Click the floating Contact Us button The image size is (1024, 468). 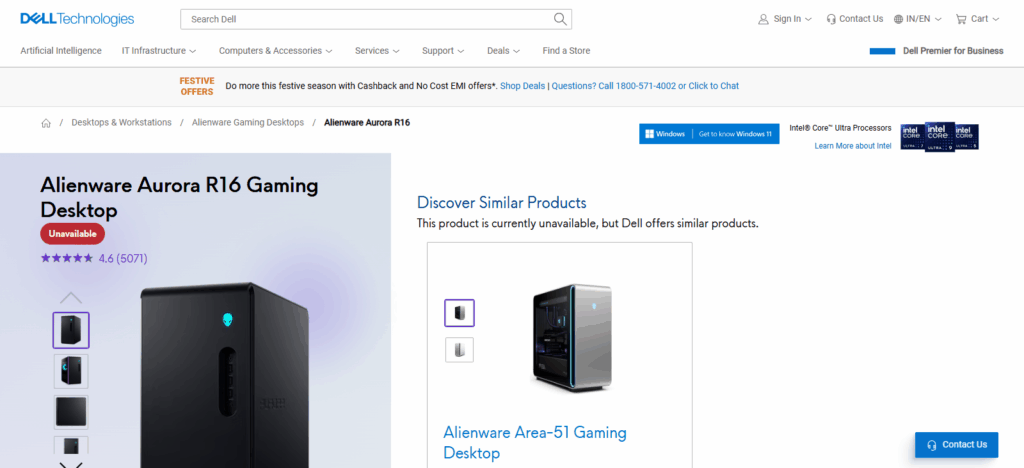pos(956,445)
